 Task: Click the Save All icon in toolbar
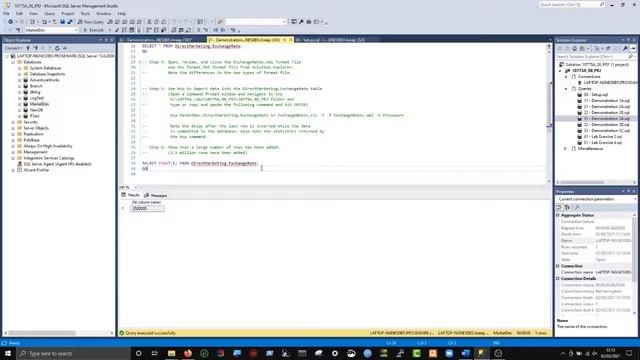(70, 22)
